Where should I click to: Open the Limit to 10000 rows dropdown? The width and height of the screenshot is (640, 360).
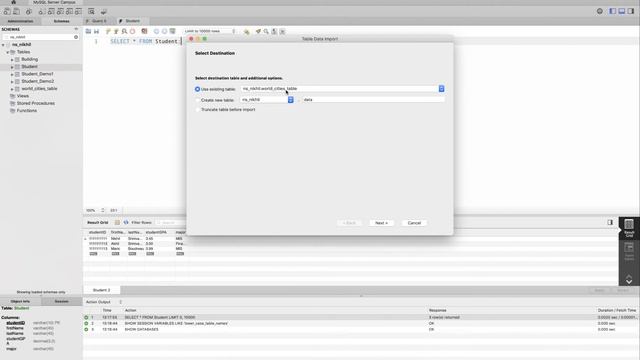point(210,31)
